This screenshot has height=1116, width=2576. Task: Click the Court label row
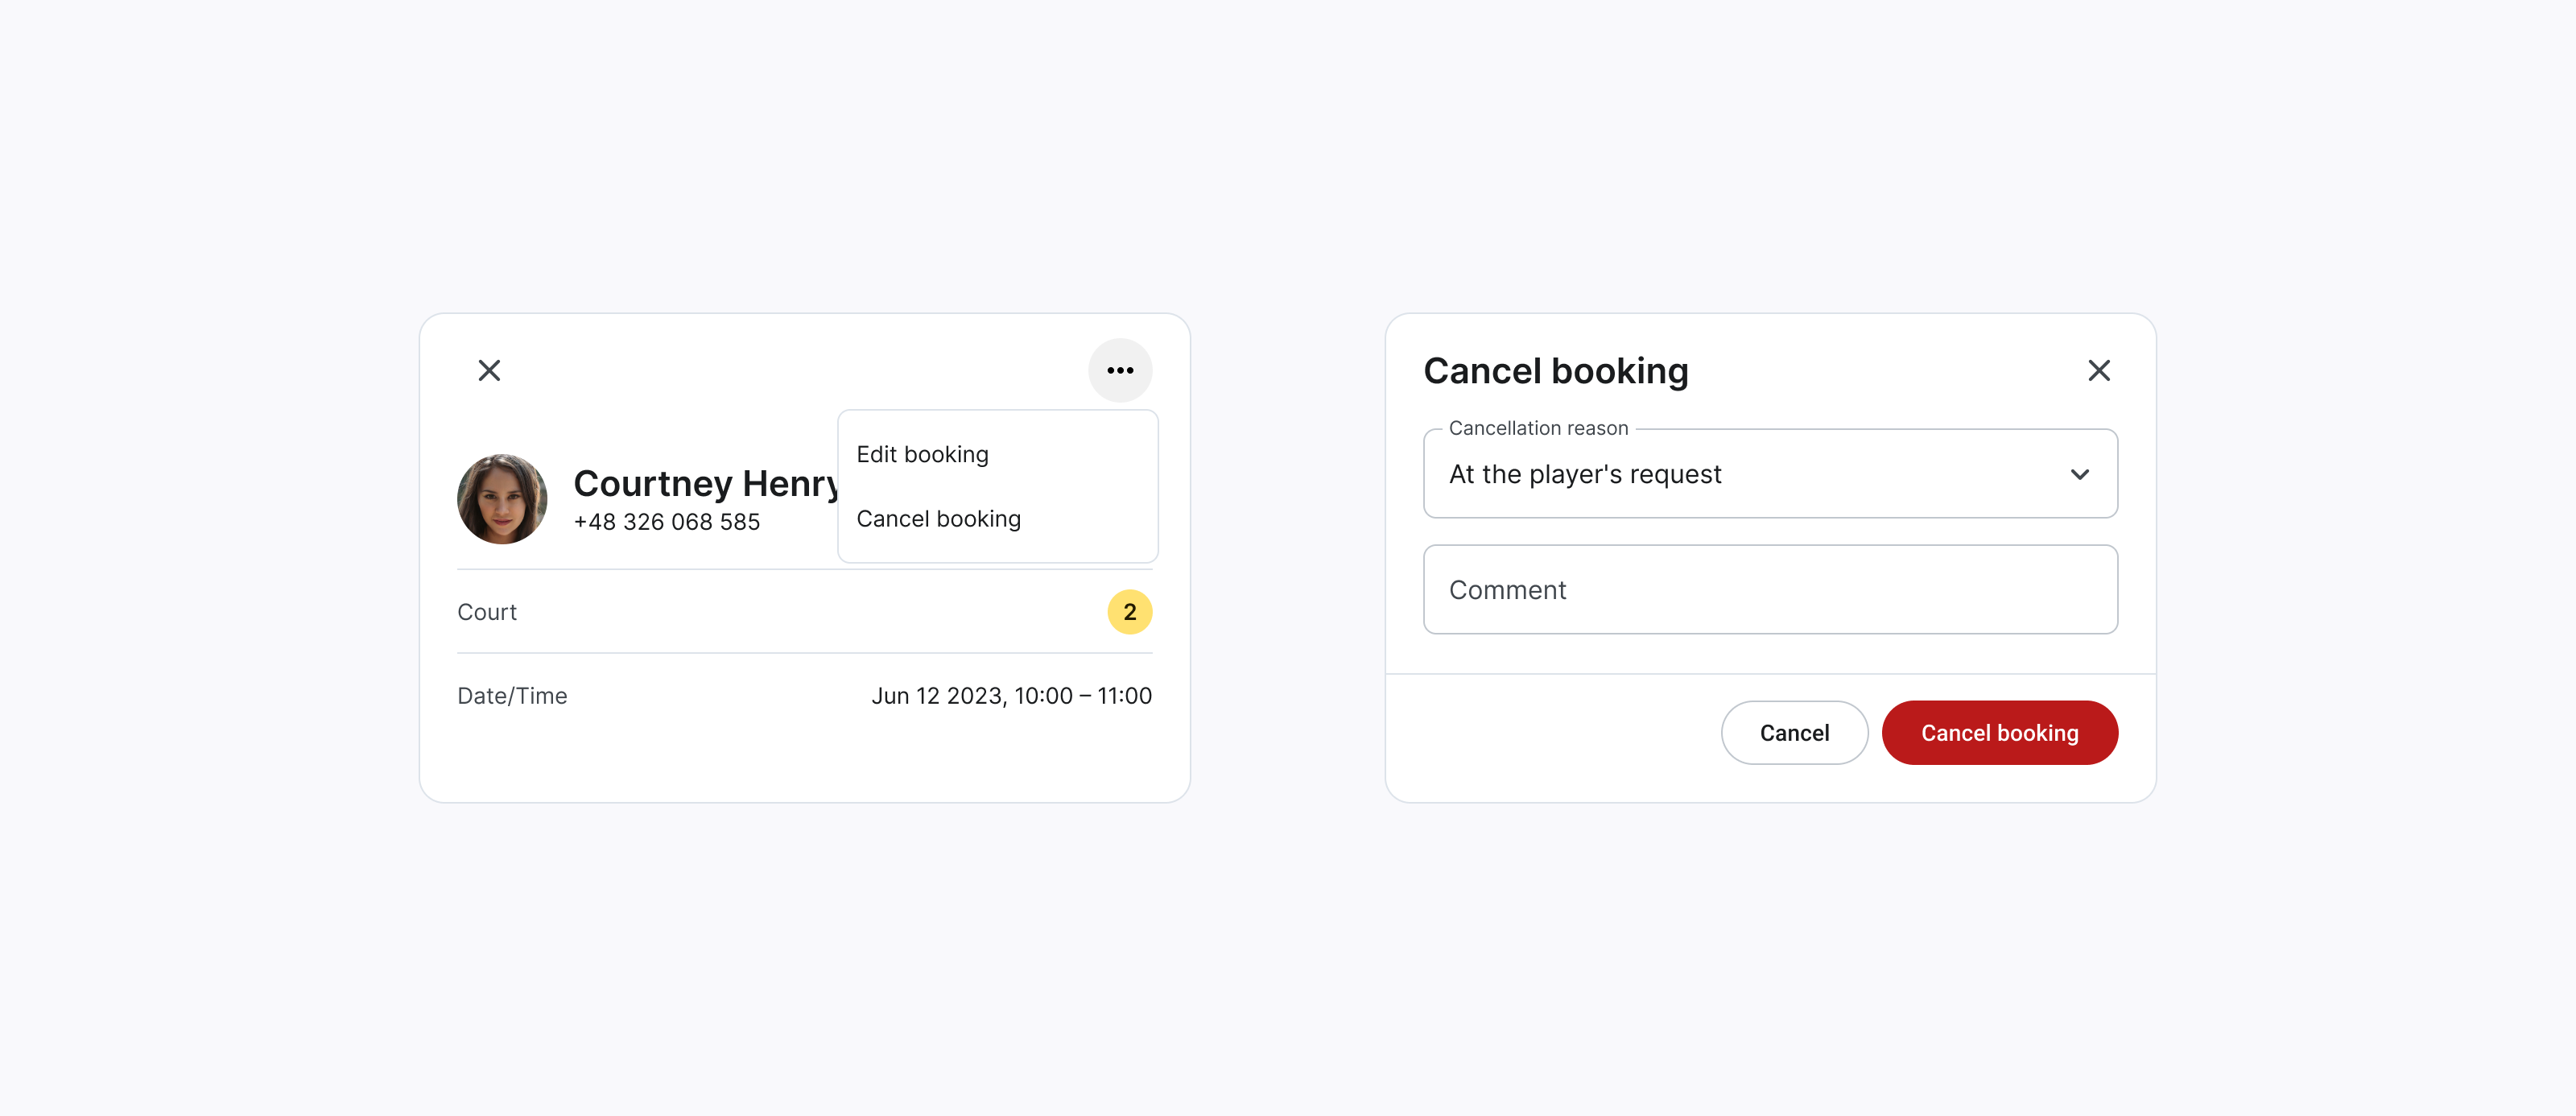tap(487, 611)
